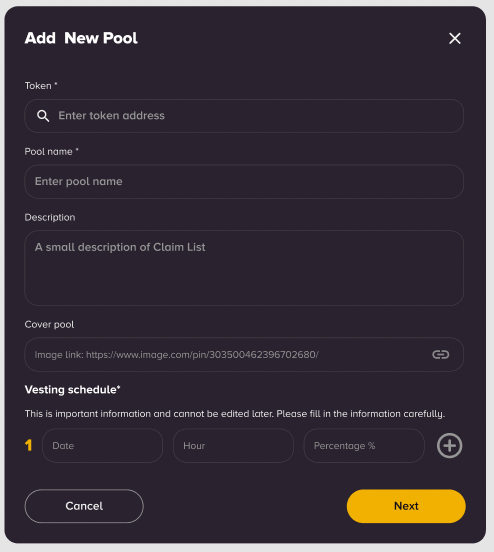Click the Cover pool label
494x552 pixels.
[x=49, y=324]
